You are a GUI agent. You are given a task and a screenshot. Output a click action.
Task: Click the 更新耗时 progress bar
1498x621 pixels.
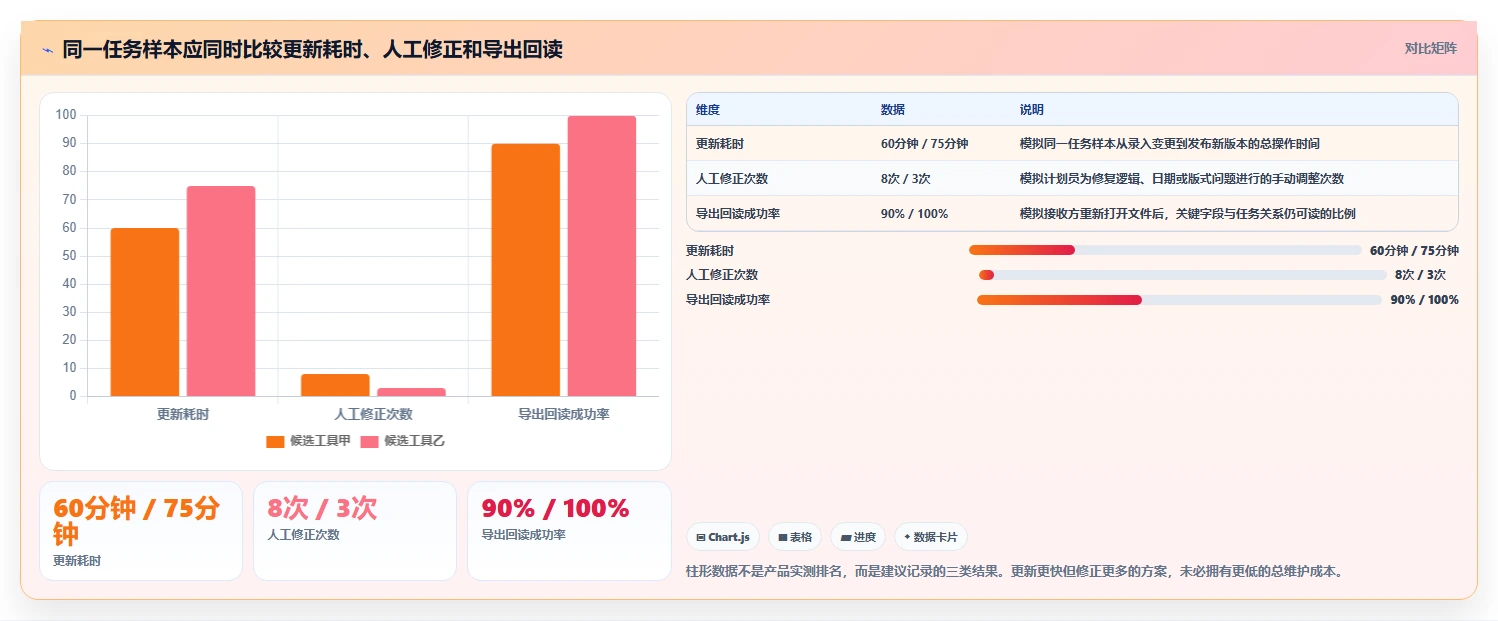(x=1165, y=250)
